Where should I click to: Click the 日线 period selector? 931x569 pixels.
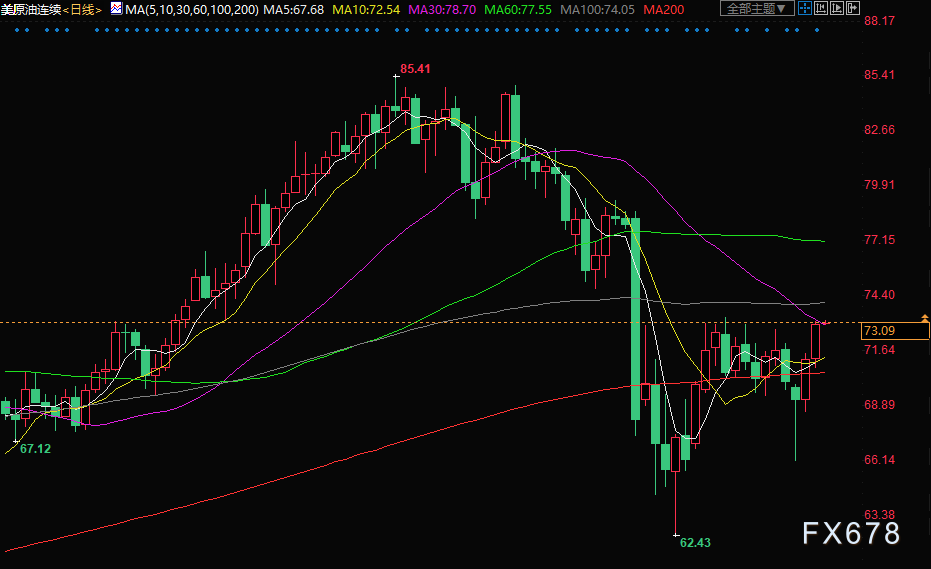point(83,10)
